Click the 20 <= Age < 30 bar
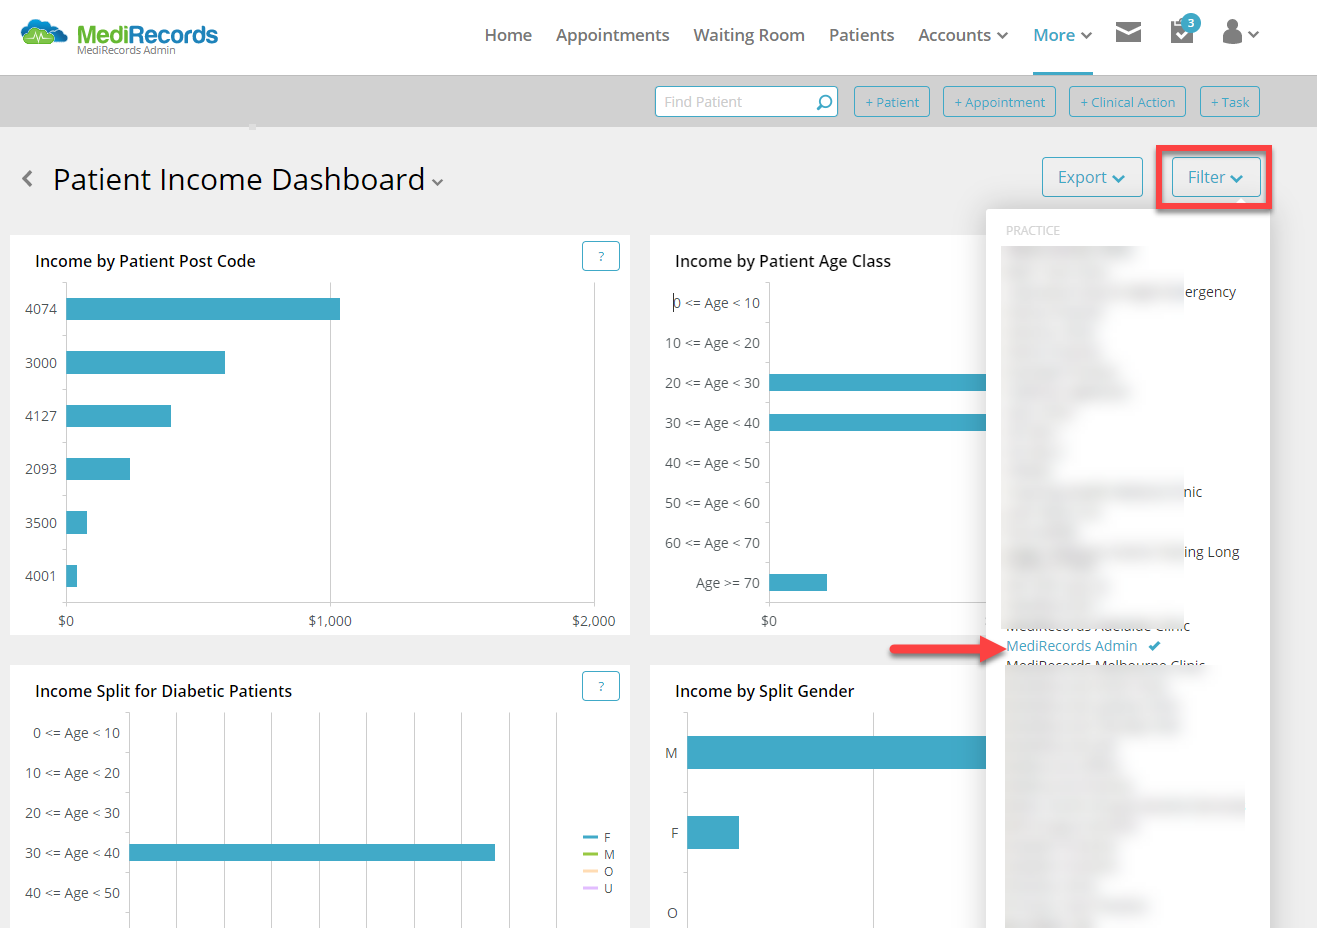Screen dimensions: 1317x928 [877, 382]
